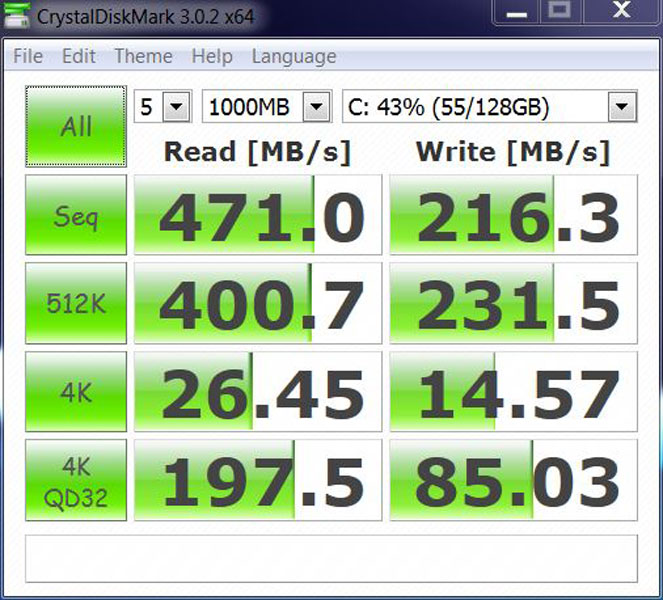This screenshot has width=663, height=600.
Task: Click the 512K write result 231.5
Action: click(514, 303)
